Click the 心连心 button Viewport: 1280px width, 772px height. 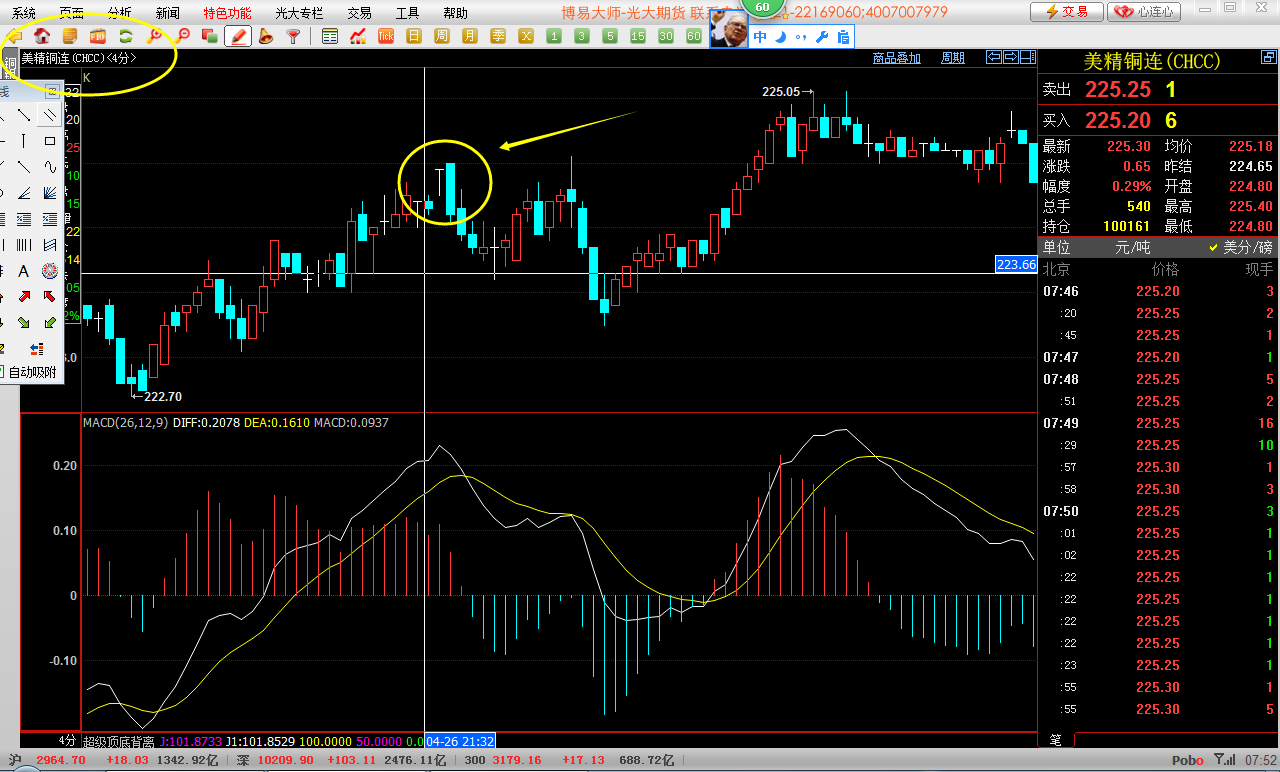(1145, 12)
